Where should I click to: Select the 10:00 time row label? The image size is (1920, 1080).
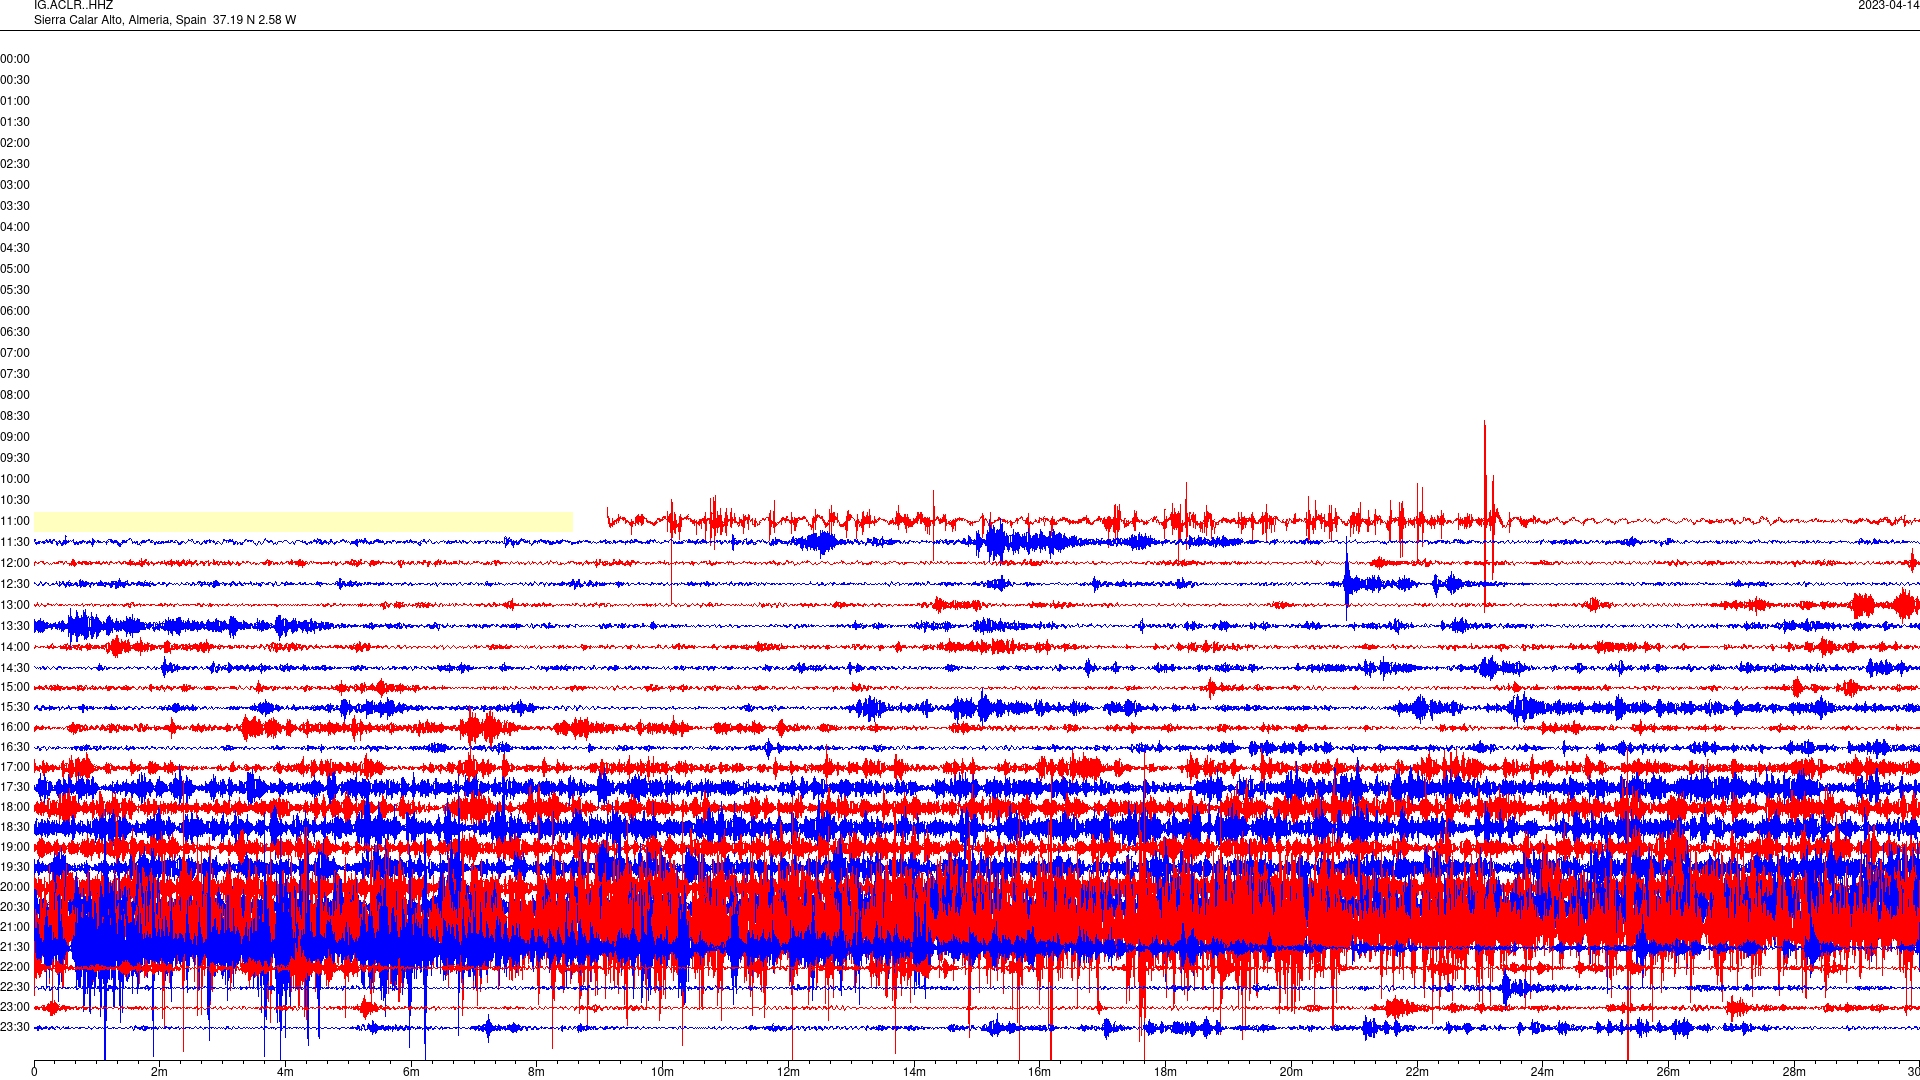click(x=15, y=479)
